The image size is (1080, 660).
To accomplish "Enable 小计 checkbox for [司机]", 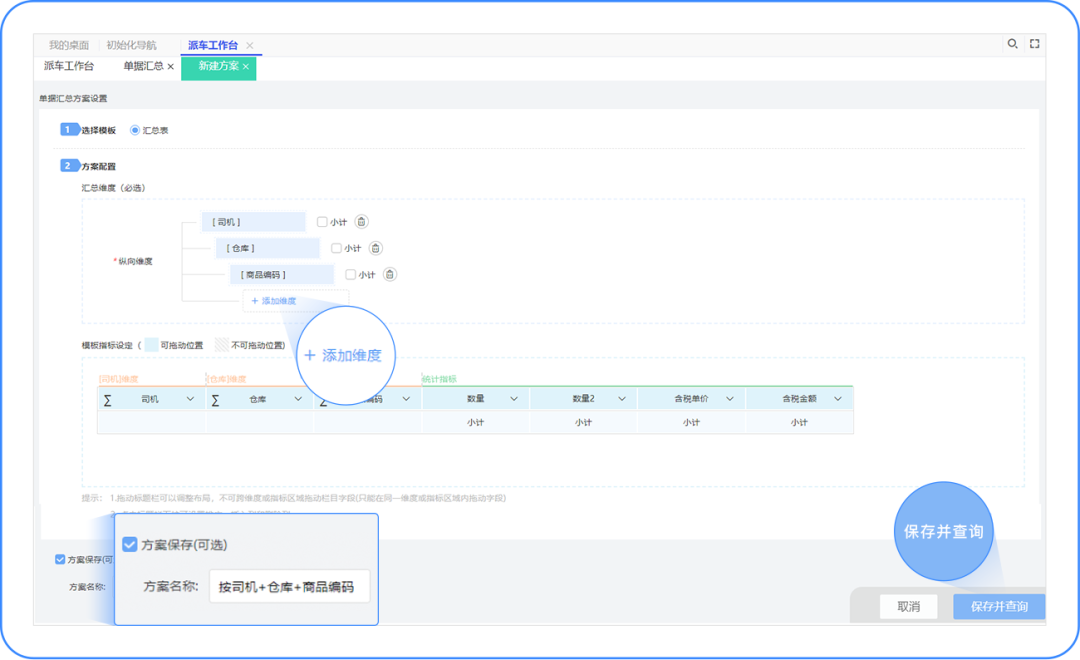I will tap(322, 222).
